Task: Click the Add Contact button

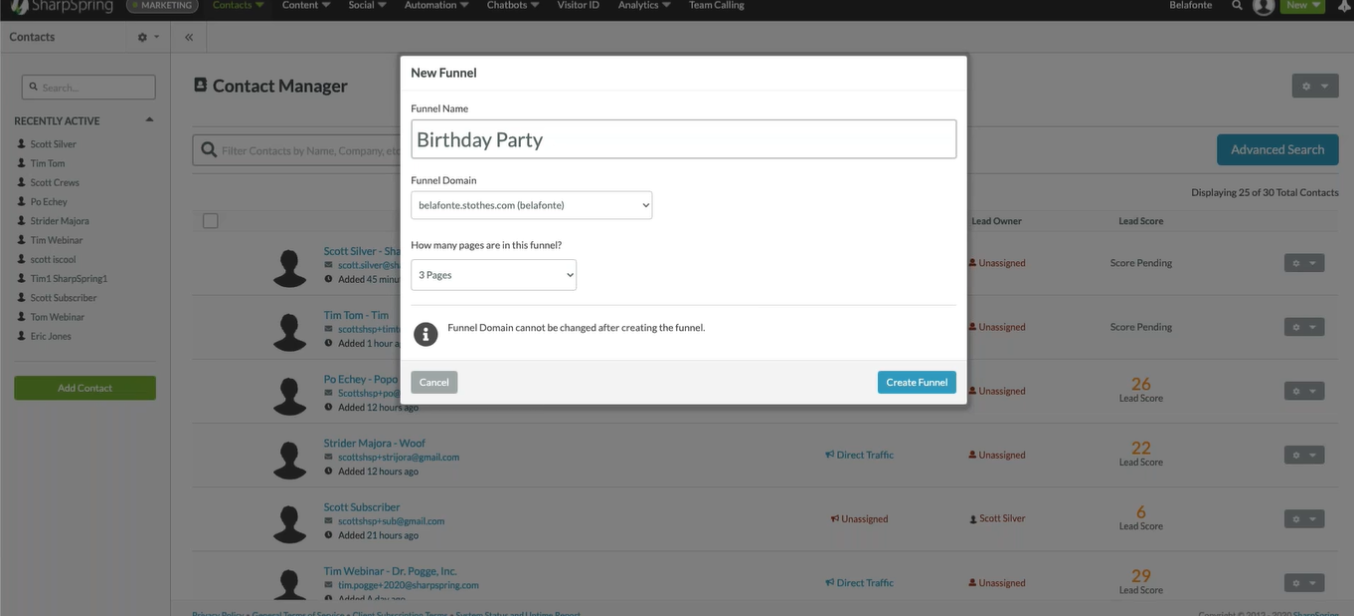Action: tap(85, 388)
